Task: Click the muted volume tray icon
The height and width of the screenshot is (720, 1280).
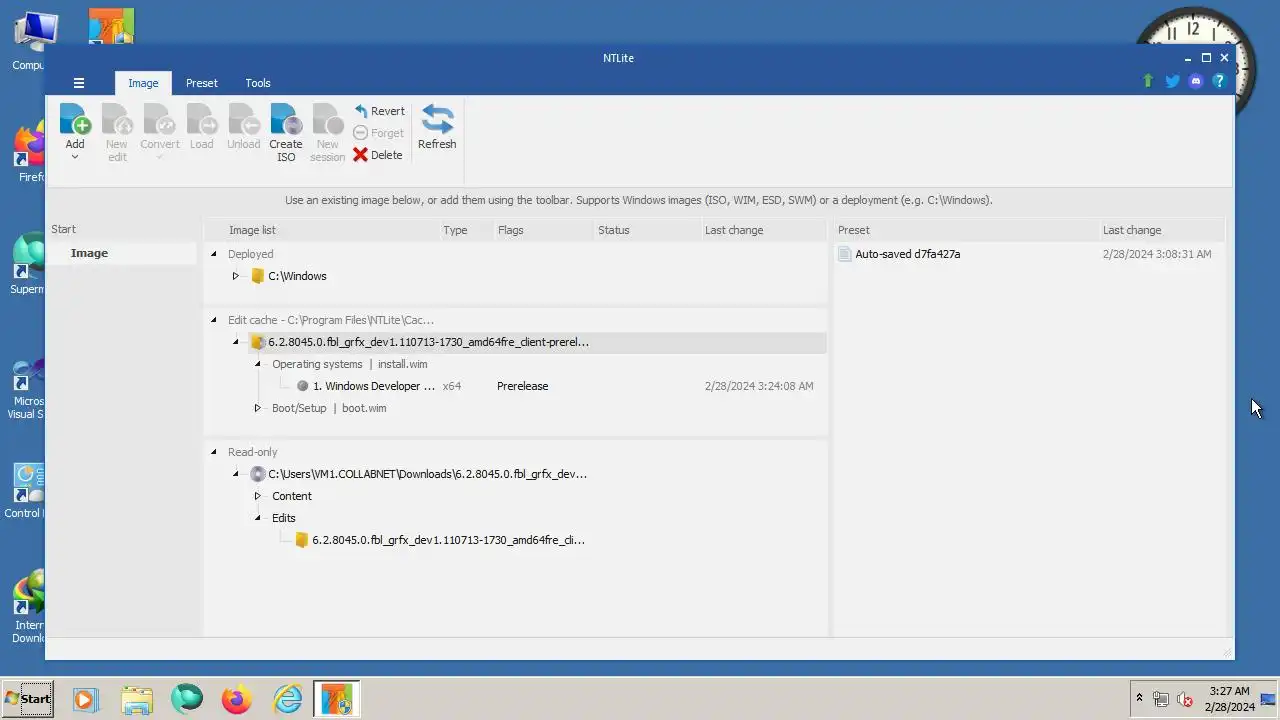Action: pos(1185,699)
